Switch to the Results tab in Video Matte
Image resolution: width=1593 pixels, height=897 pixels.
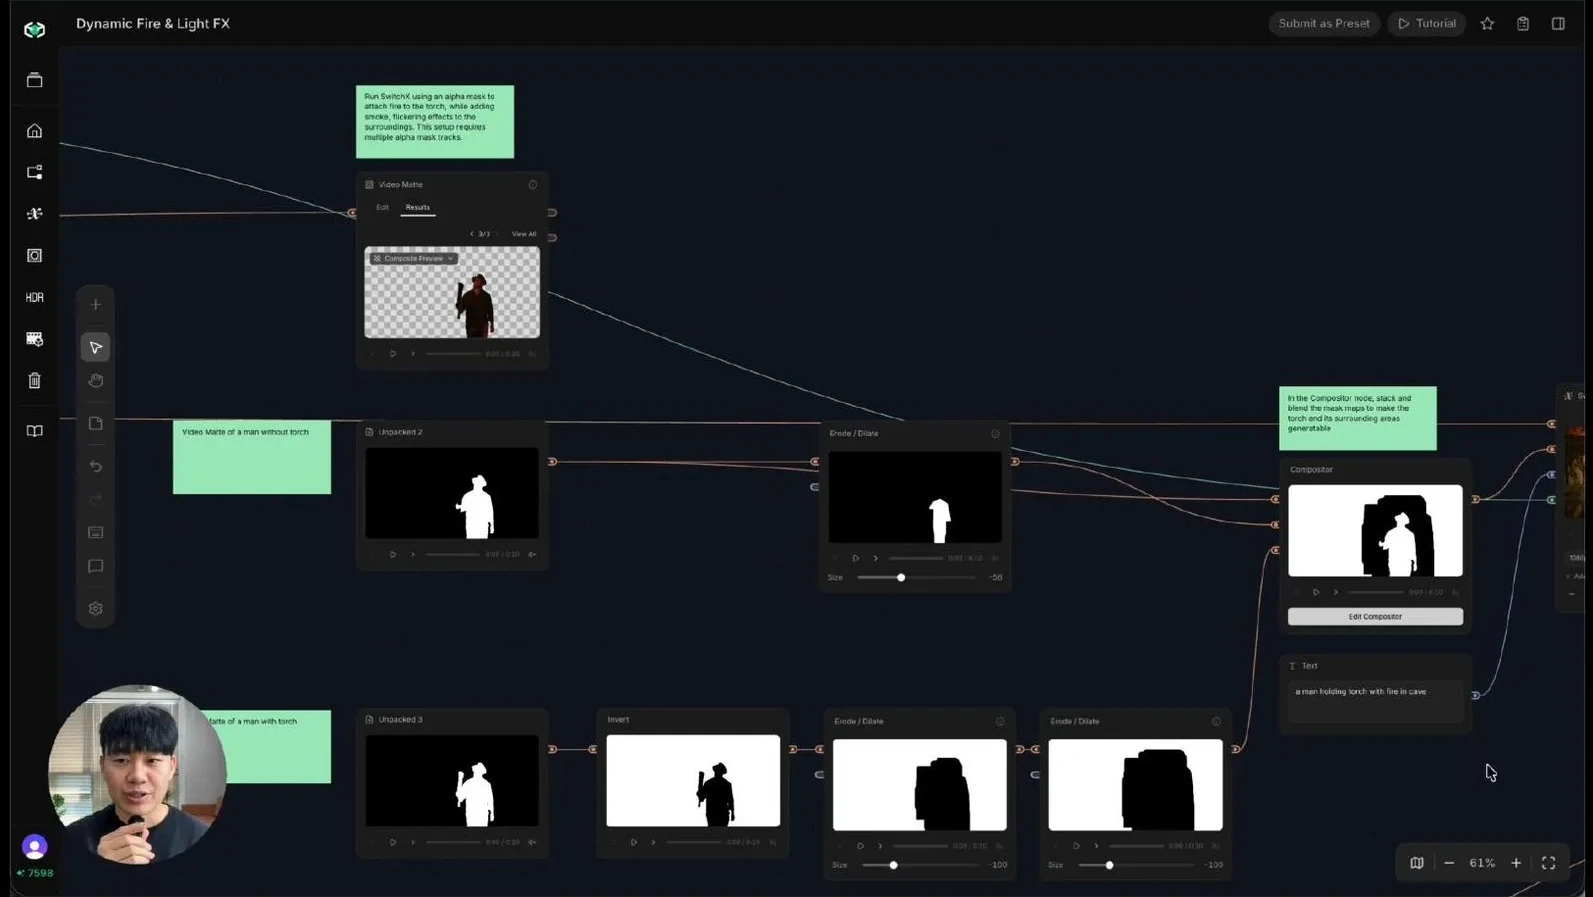point(418,208)
